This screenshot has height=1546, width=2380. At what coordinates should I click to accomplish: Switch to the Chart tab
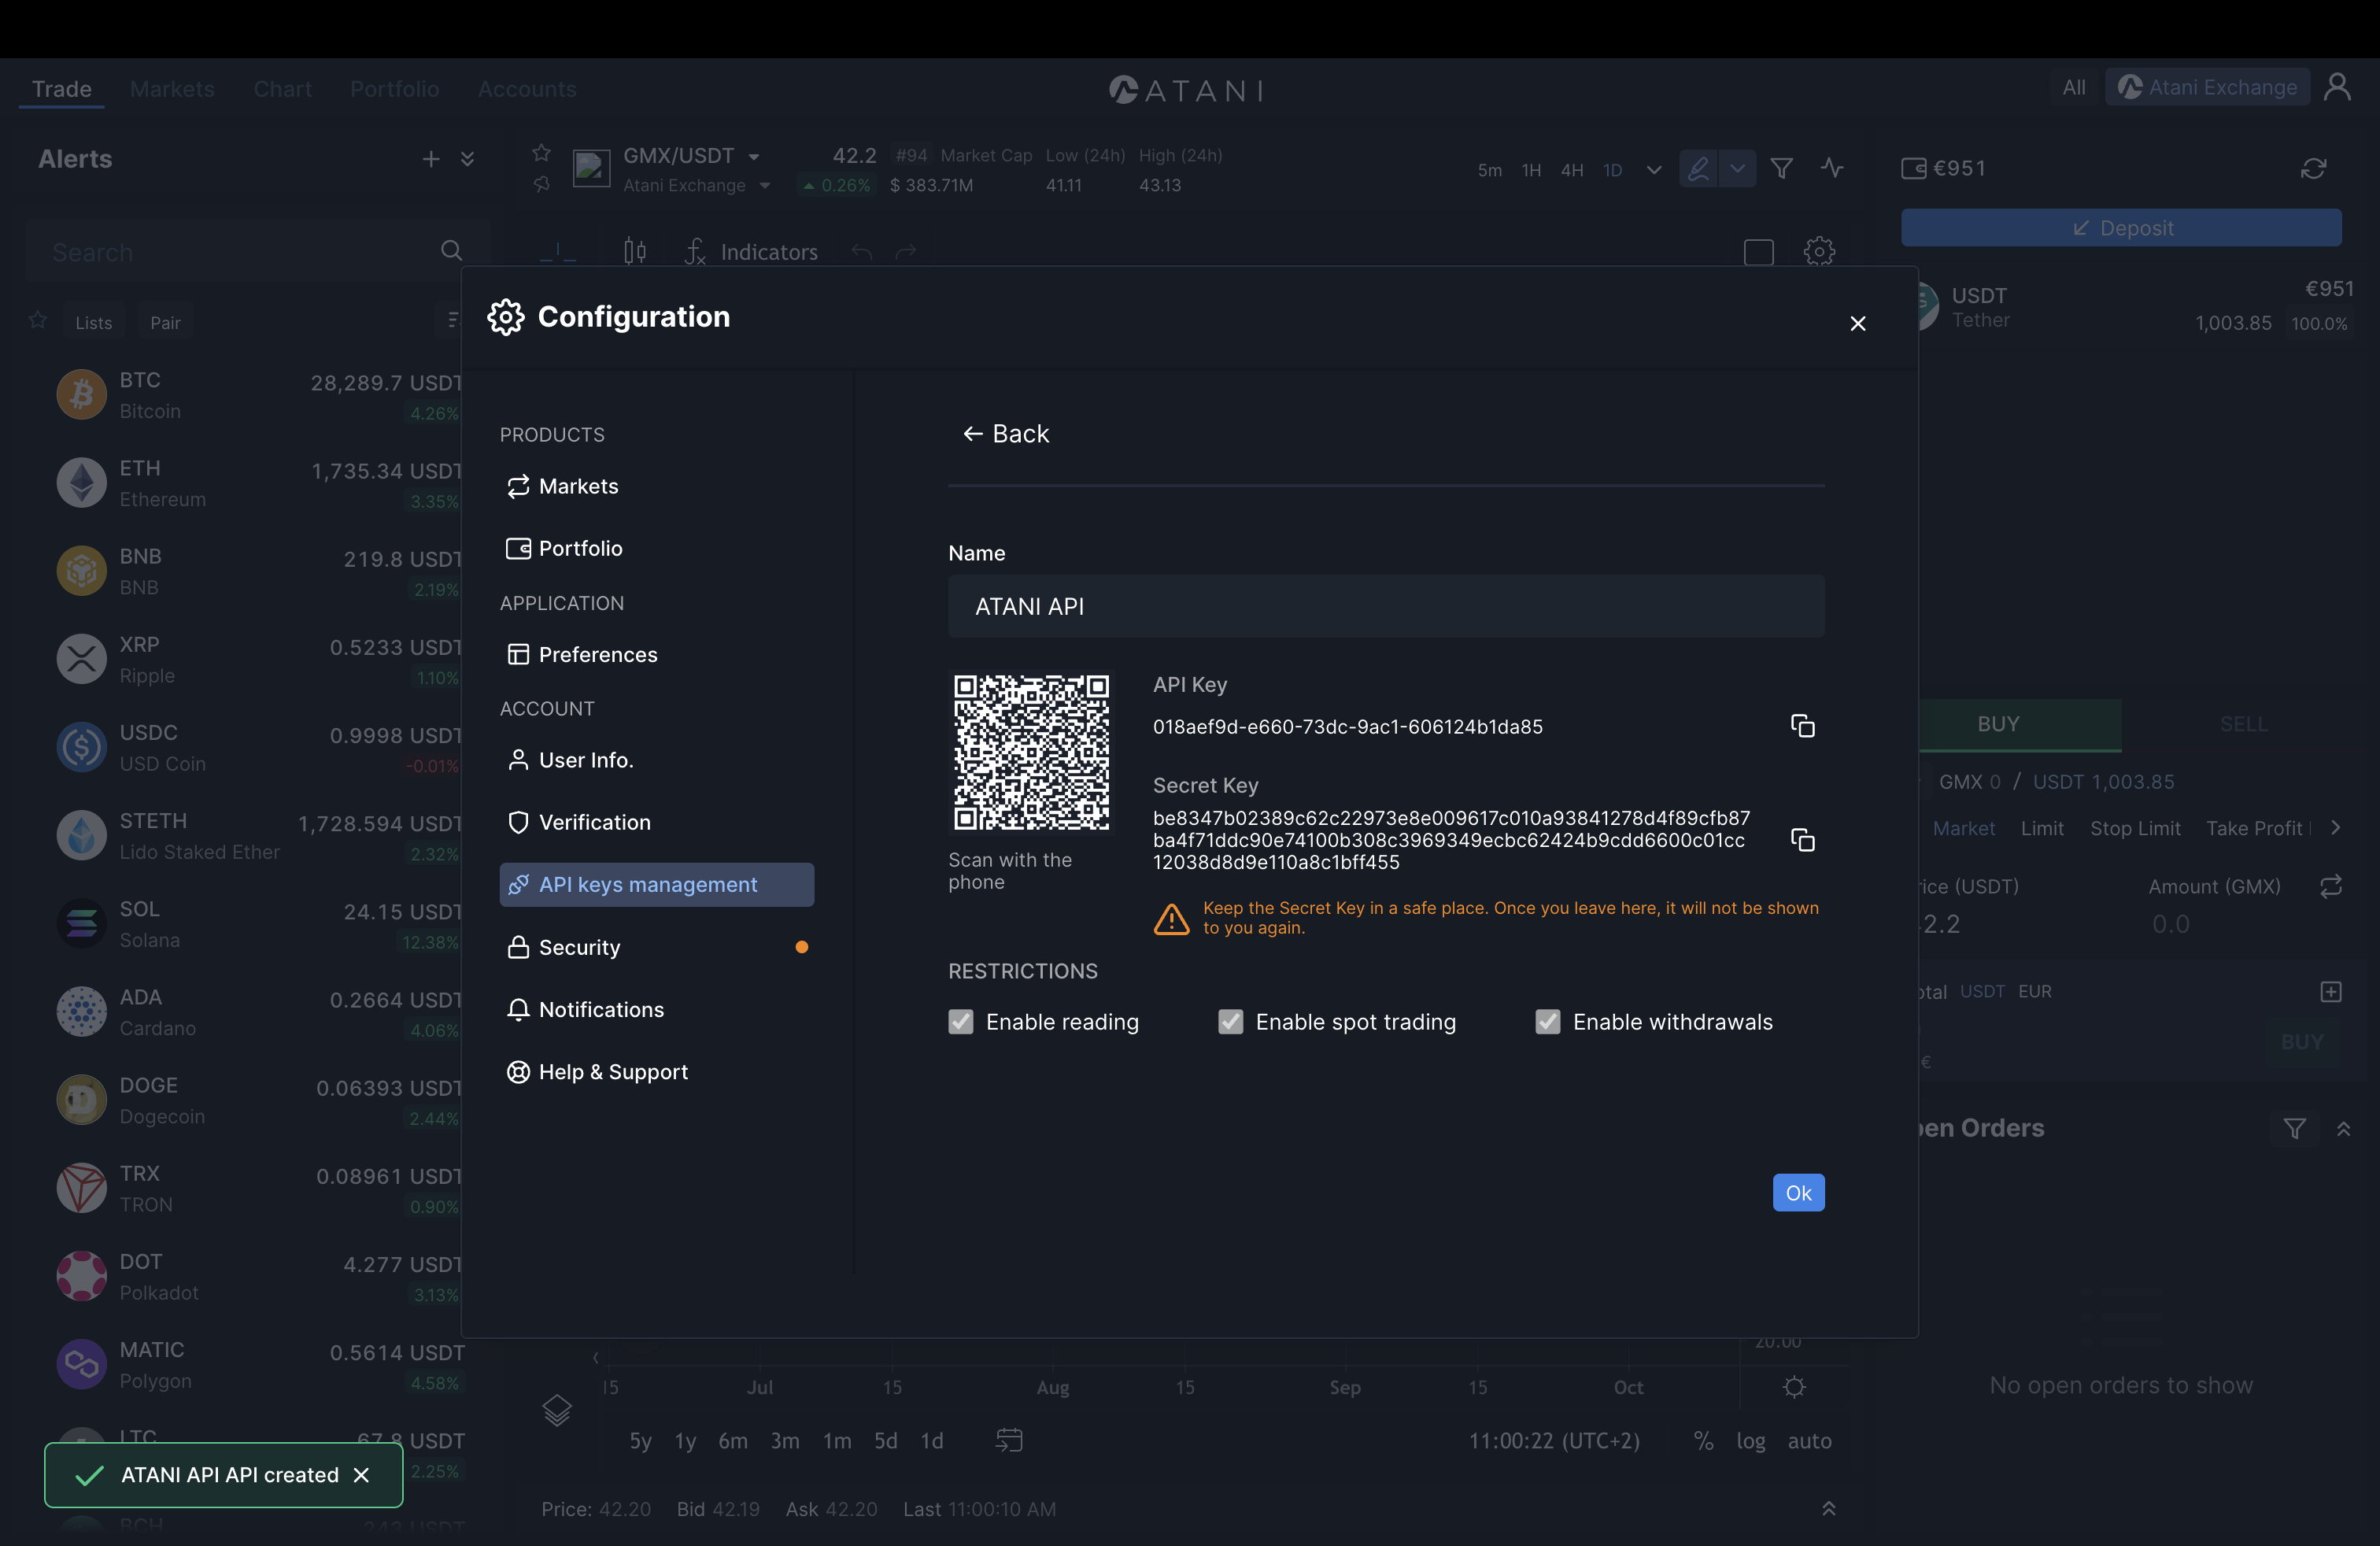point(282,88)
